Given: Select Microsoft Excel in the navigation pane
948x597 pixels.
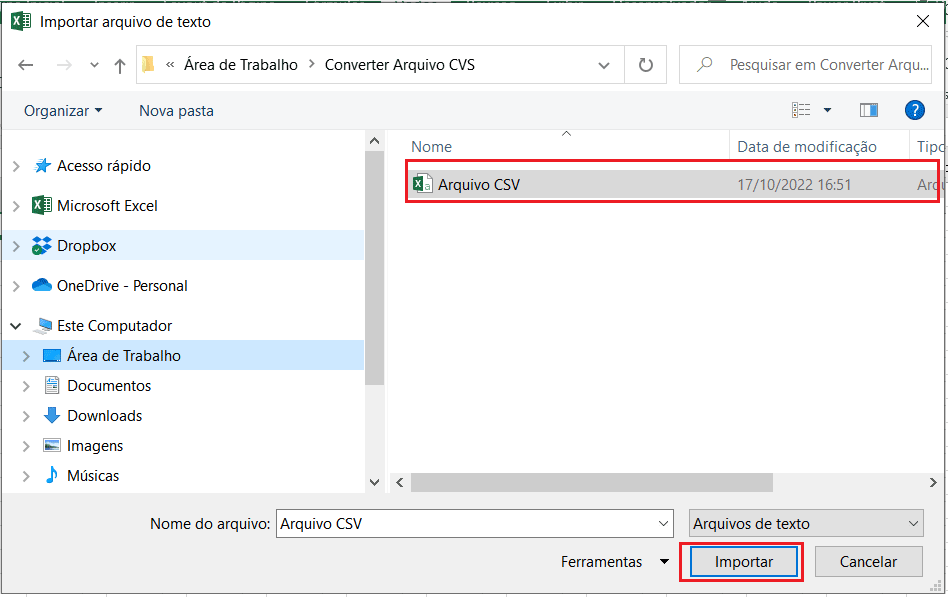Looking at the screenshot, I should 107,205.
